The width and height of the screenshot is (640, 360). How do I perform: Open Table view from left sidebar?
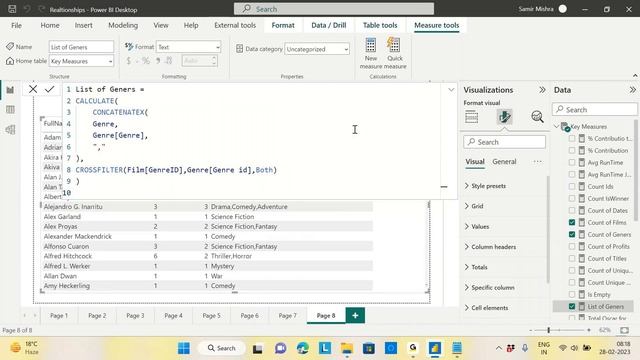(x=10, y=109)
